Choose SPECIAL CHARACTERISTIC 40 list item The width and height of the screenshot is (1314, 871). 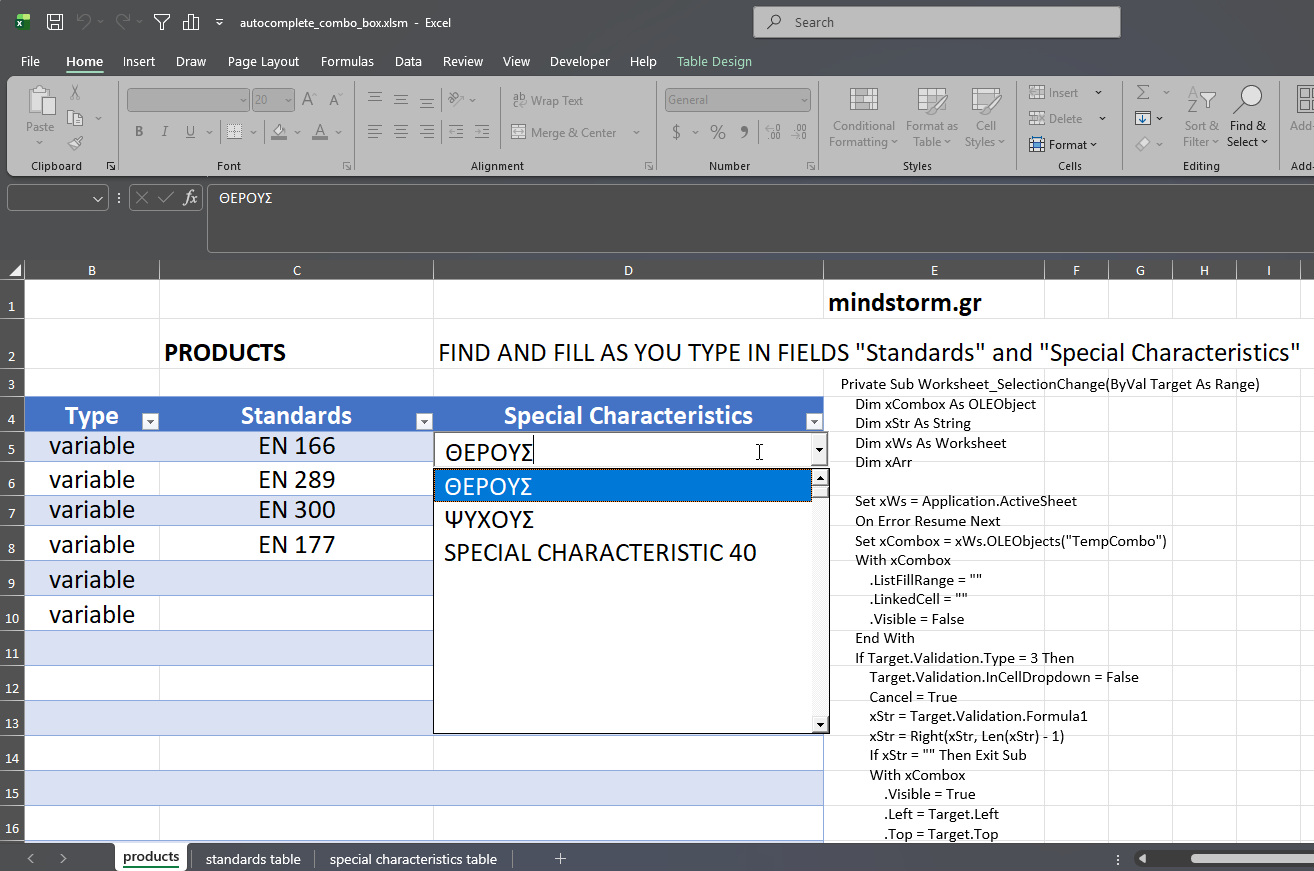click(600, 553)
